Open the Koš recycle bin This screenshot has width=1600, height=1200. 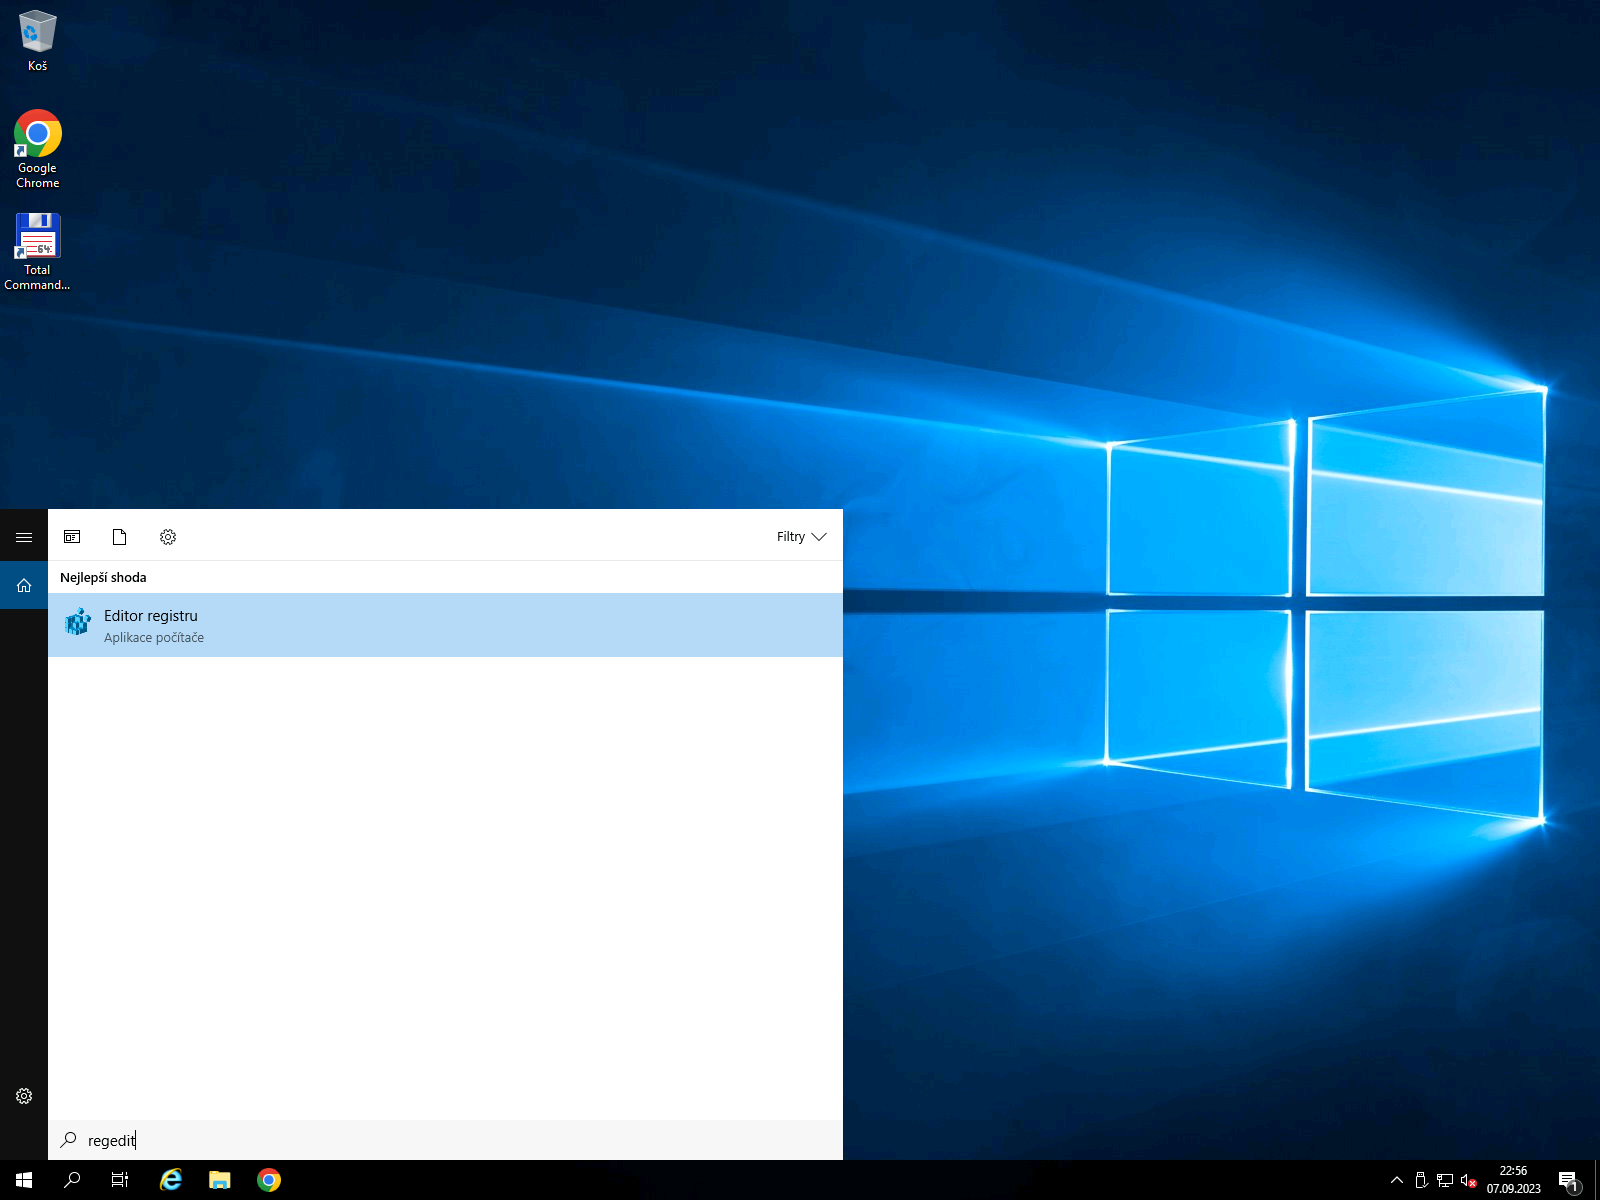(x=37, y=30)
